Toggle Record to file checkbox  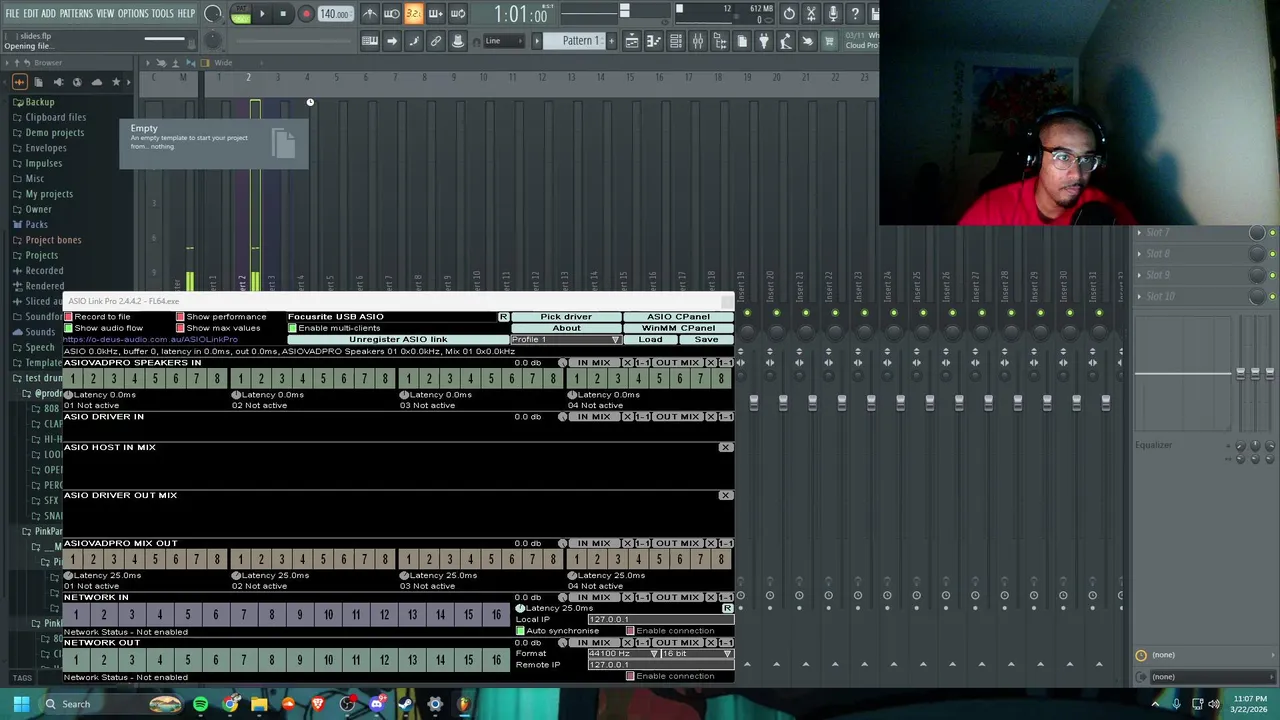68,317
